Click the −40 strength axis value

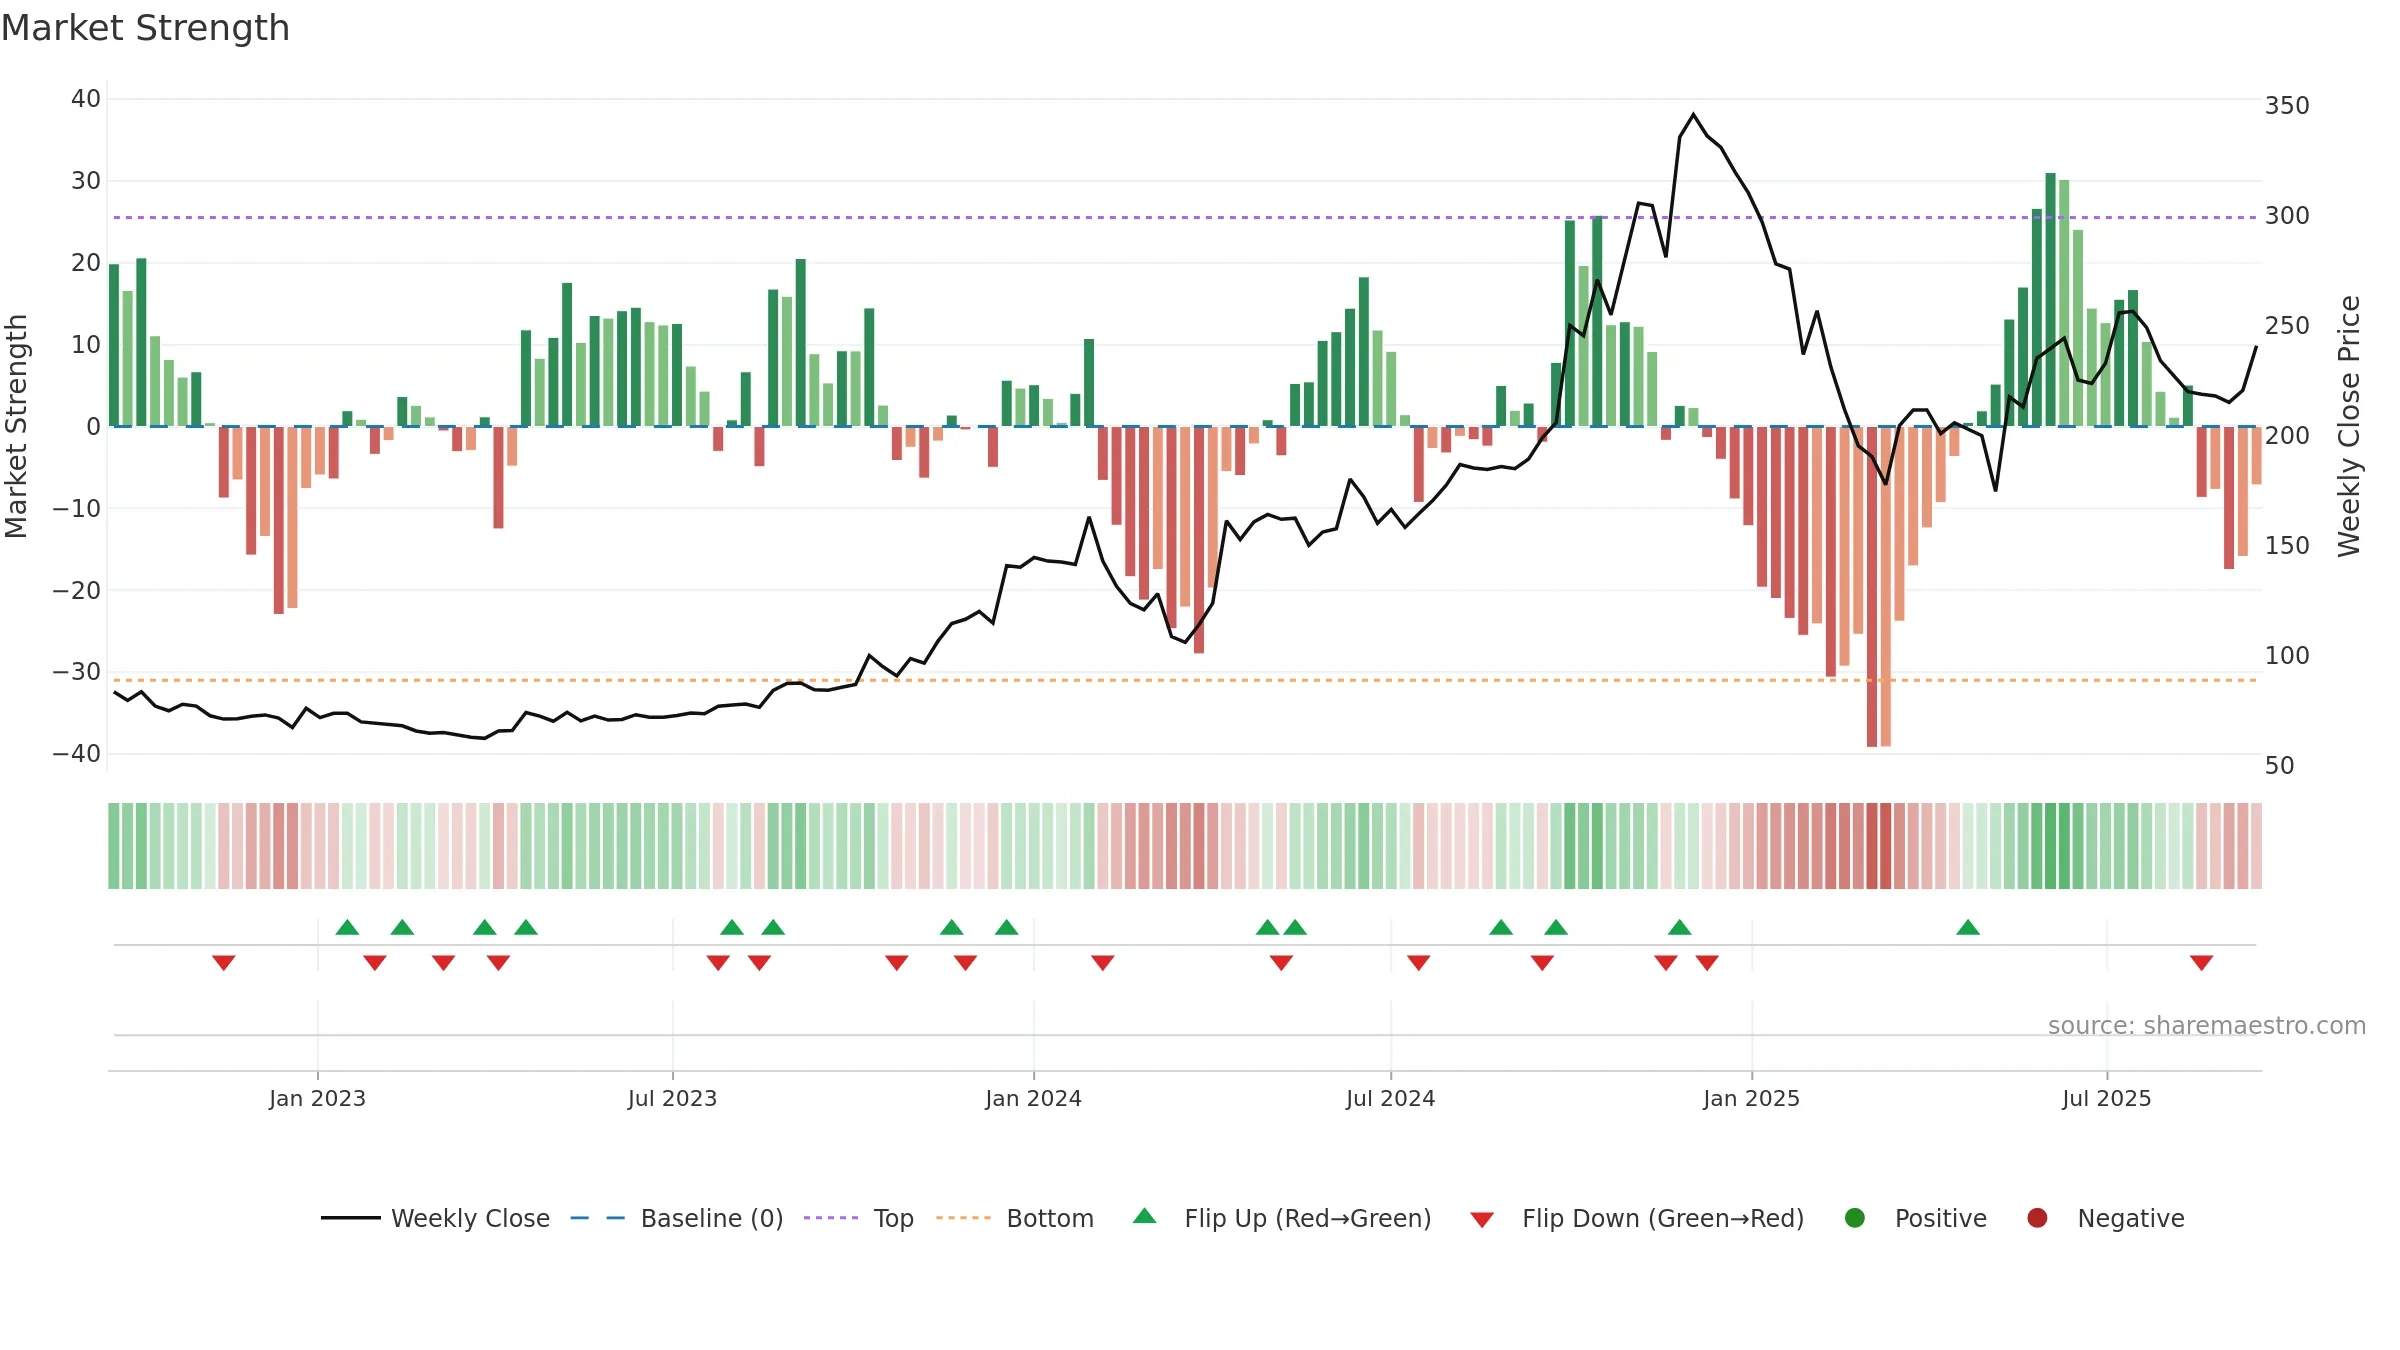pyautogui.click(x=77, y=754)
